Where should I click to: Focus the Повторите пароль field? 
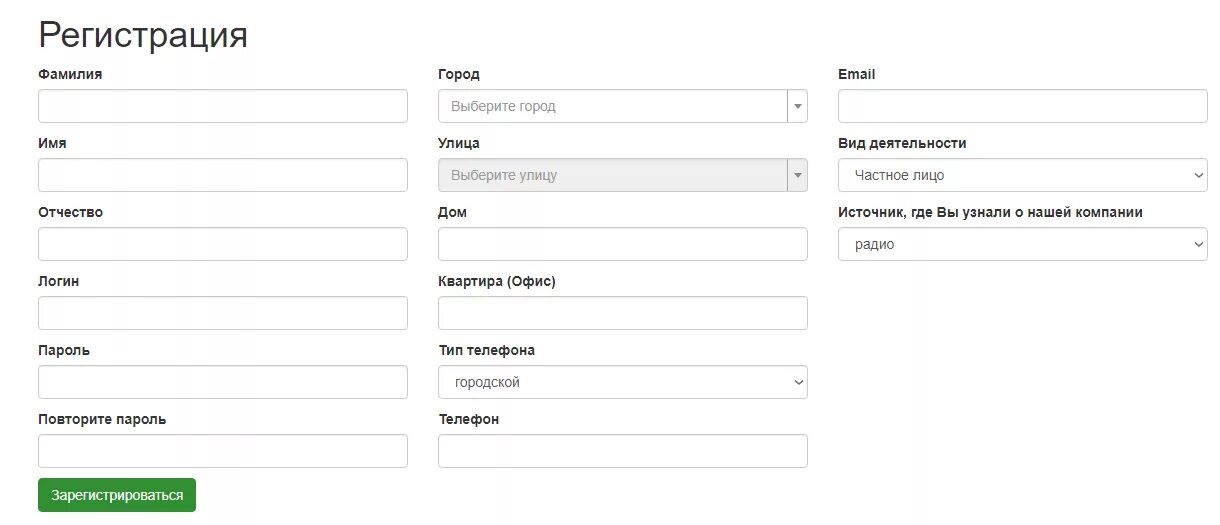[x=222, y=451]
